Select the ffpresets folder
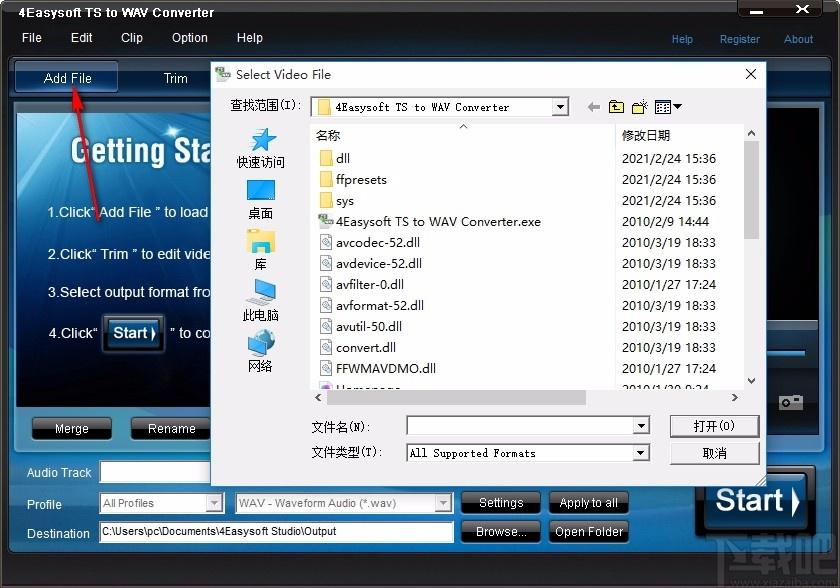 click(x=354, y=179)
